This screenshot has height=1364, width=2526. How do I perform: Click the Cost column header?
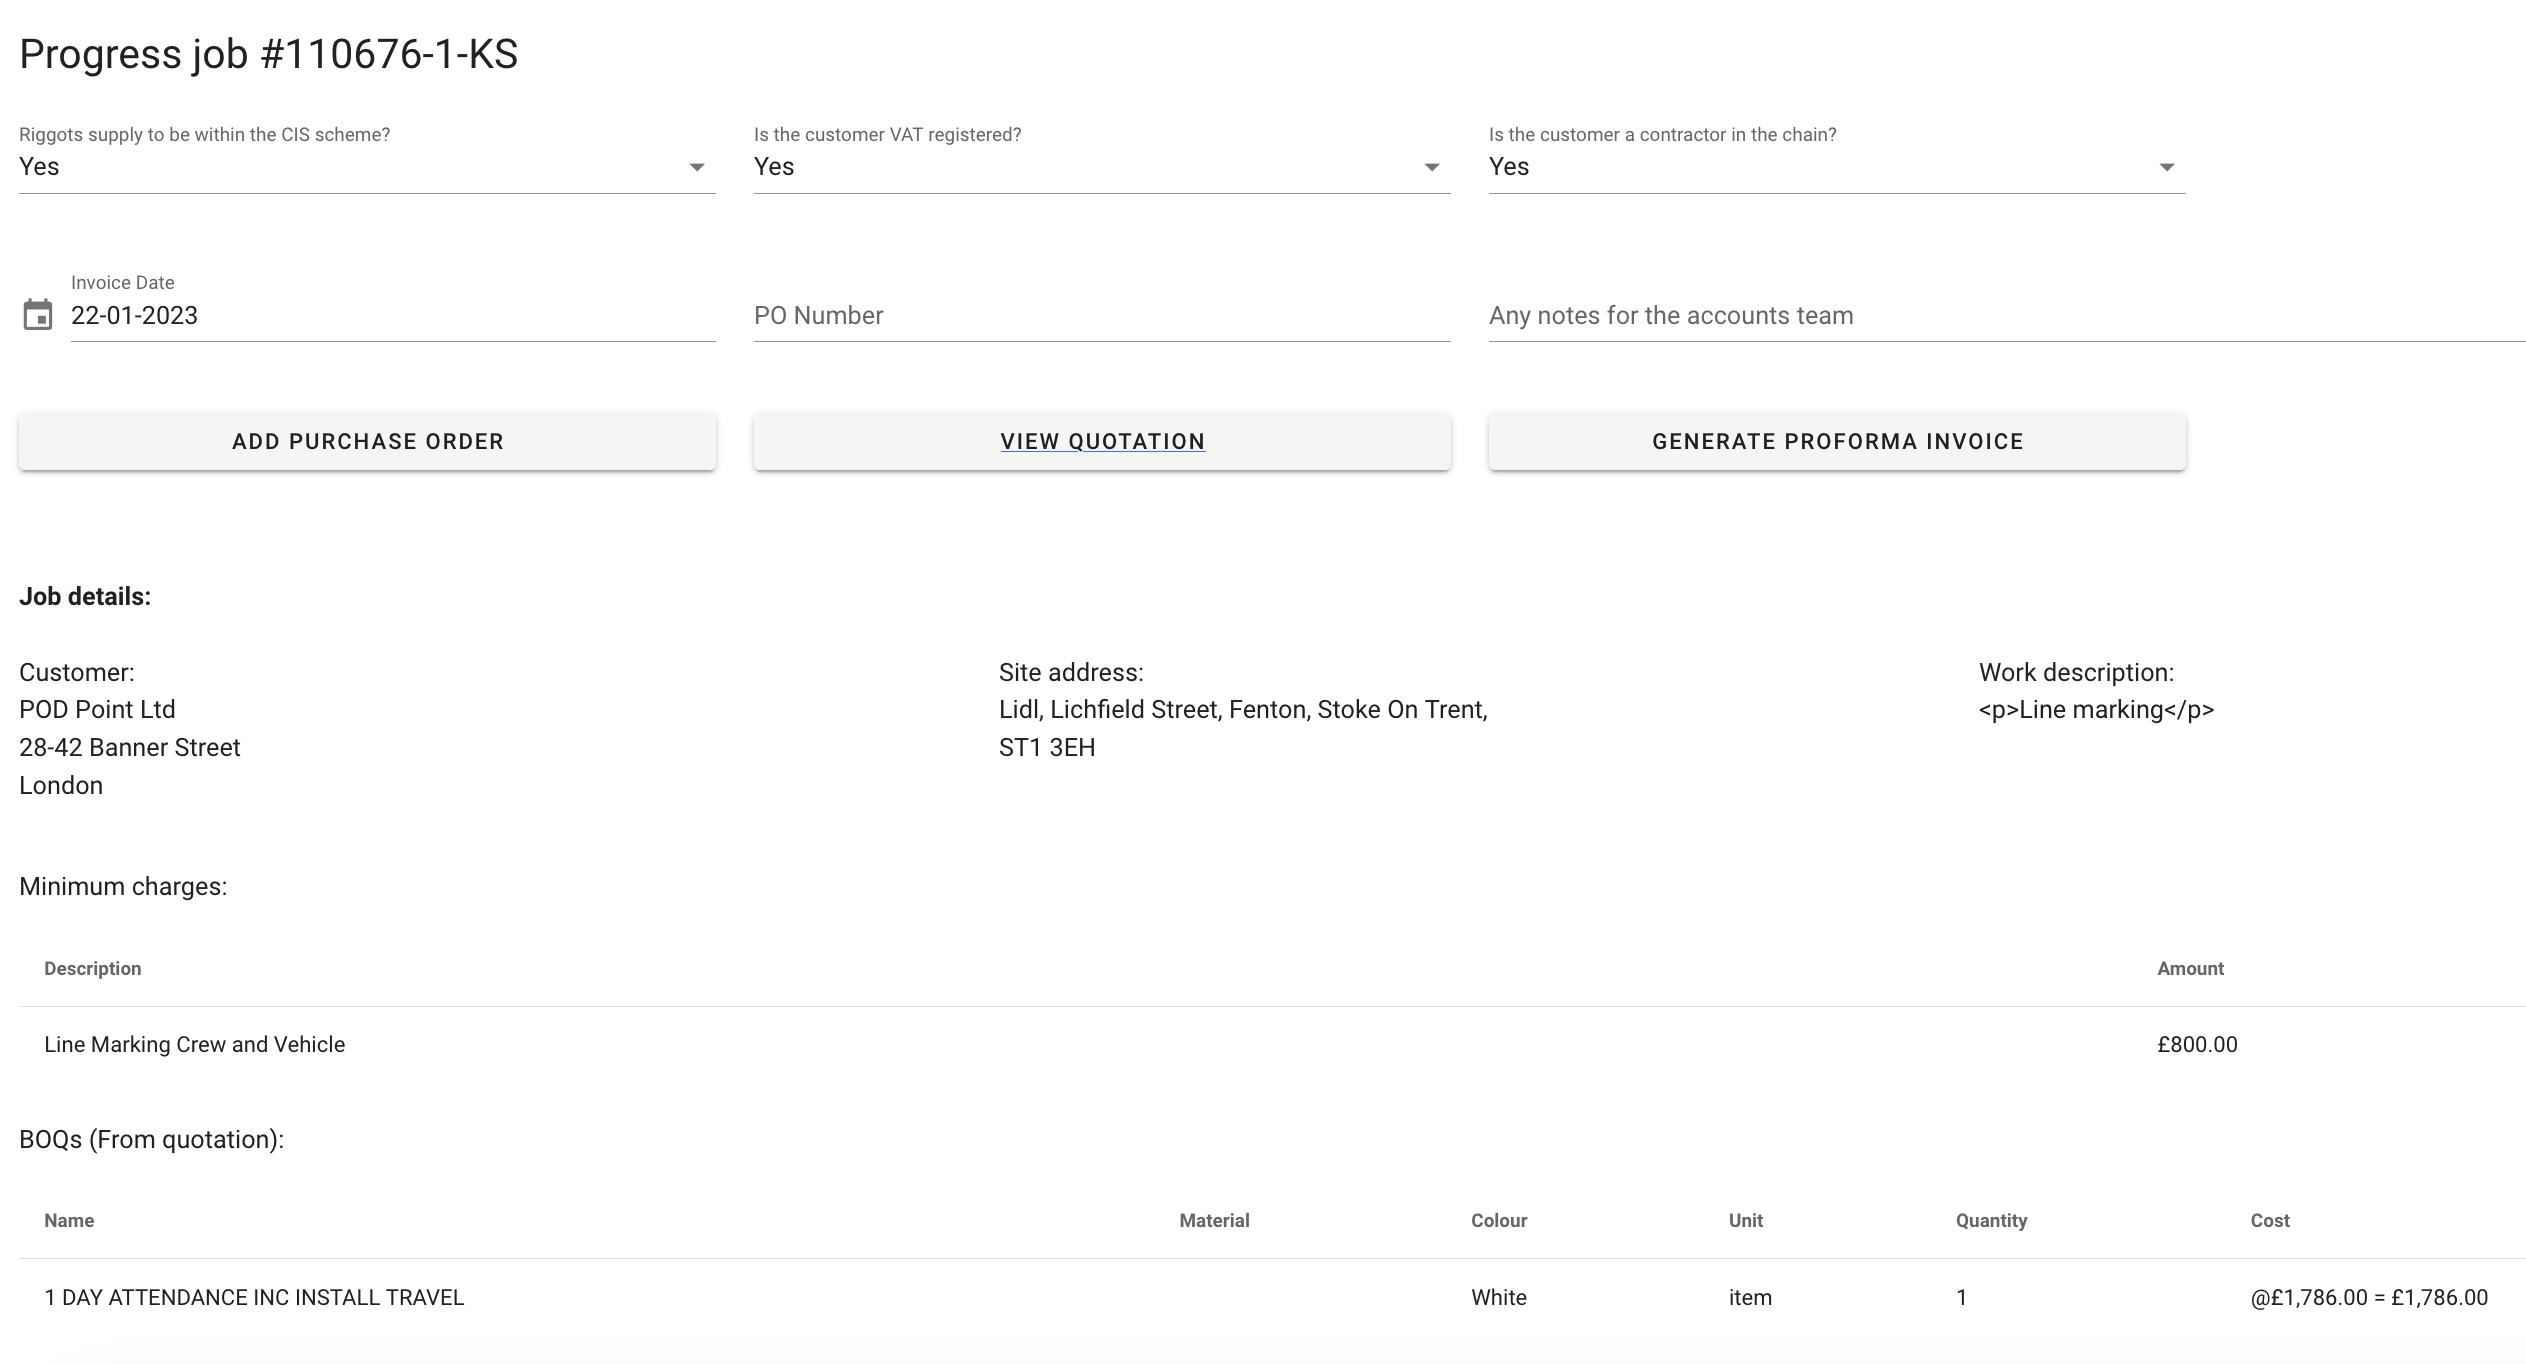tap(2269, 1221)
